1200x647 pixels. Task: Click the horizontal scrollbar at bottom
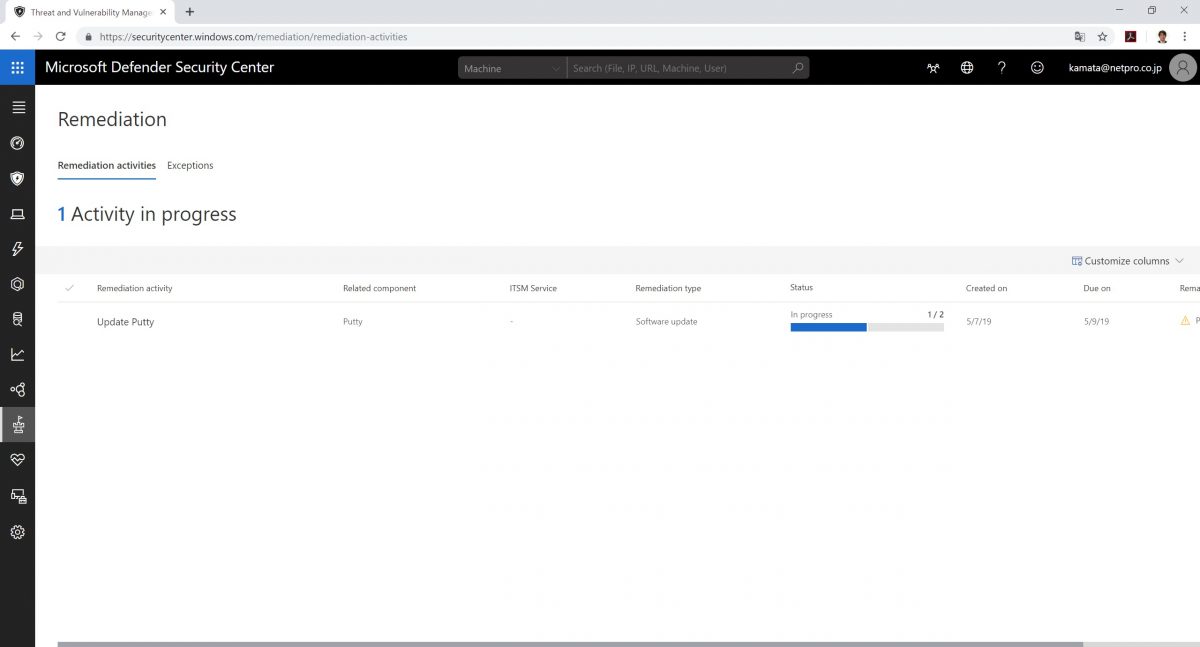570,644
